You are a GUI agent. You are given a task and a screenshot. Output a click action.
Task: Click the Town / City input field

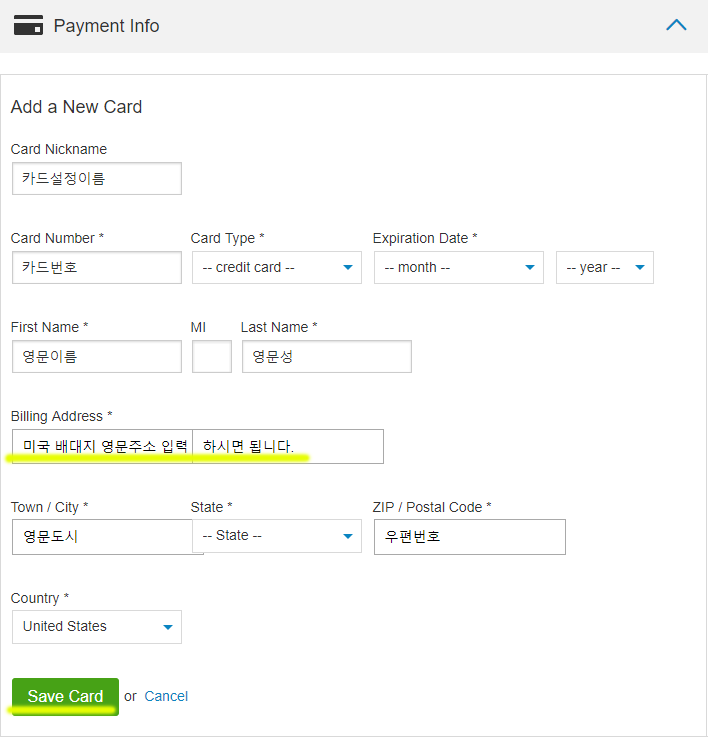point(102,537)
